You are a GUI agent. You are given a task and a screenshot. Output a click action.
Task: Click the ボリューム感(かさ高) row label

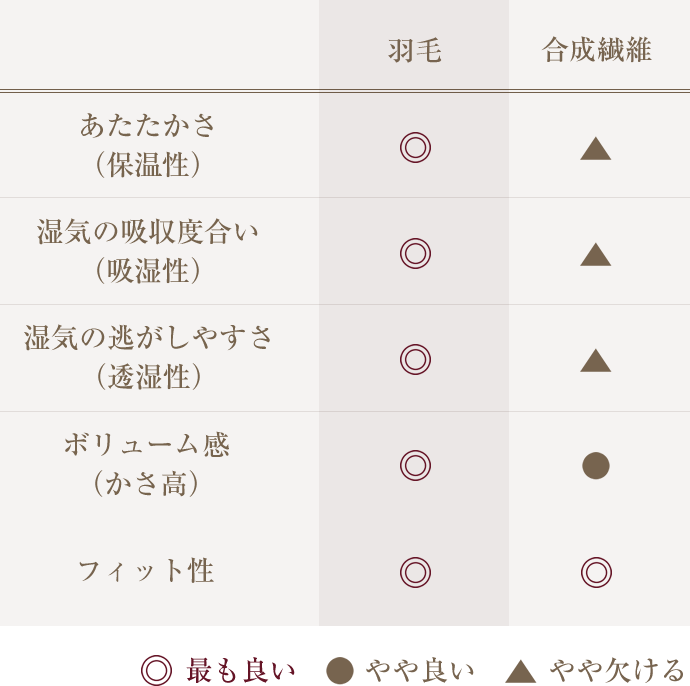tap(147, 463)
